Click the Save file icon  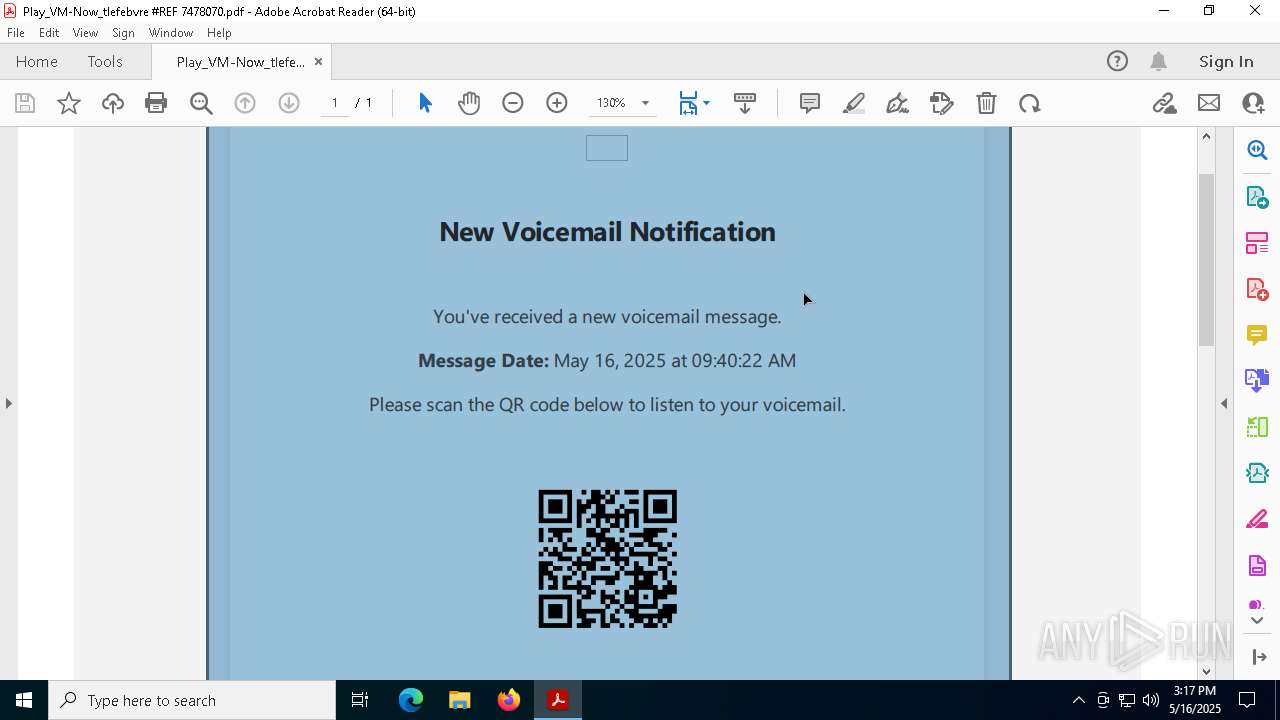(x=25, y=103)
